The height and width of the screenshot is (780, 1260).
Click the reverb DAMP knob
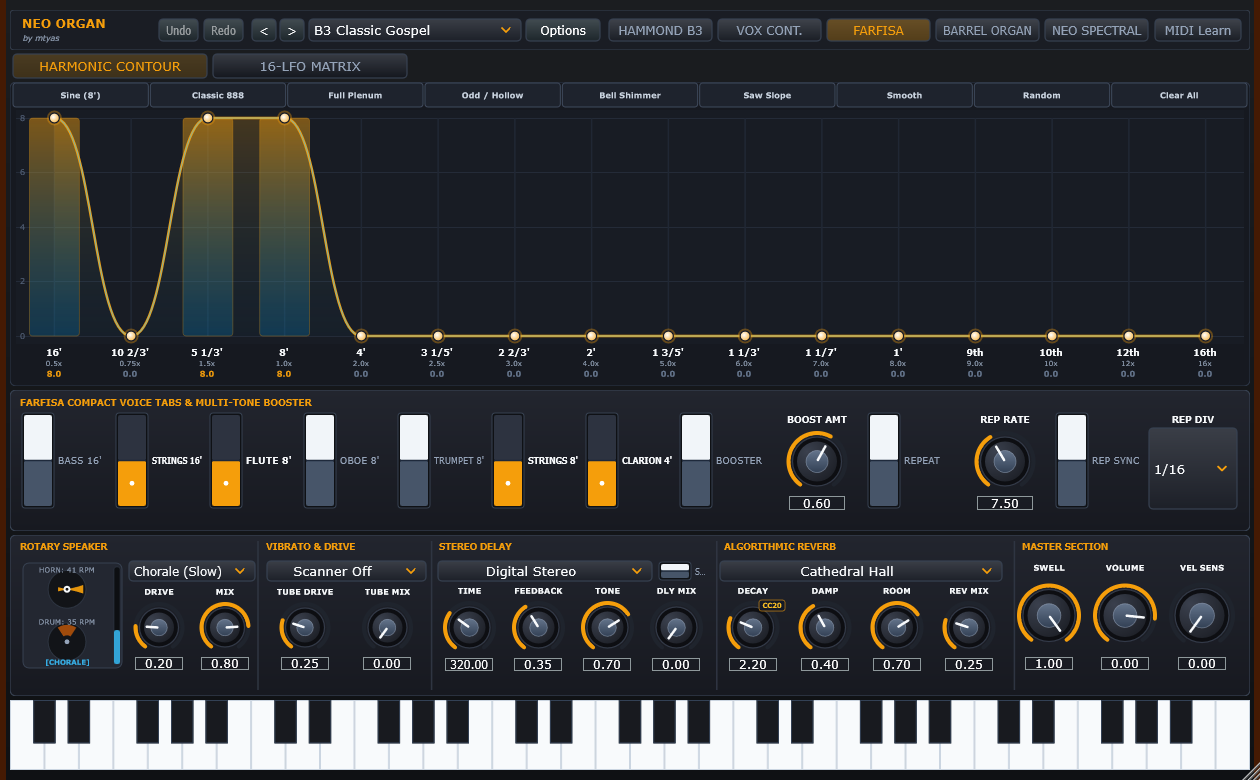(824, 628)
